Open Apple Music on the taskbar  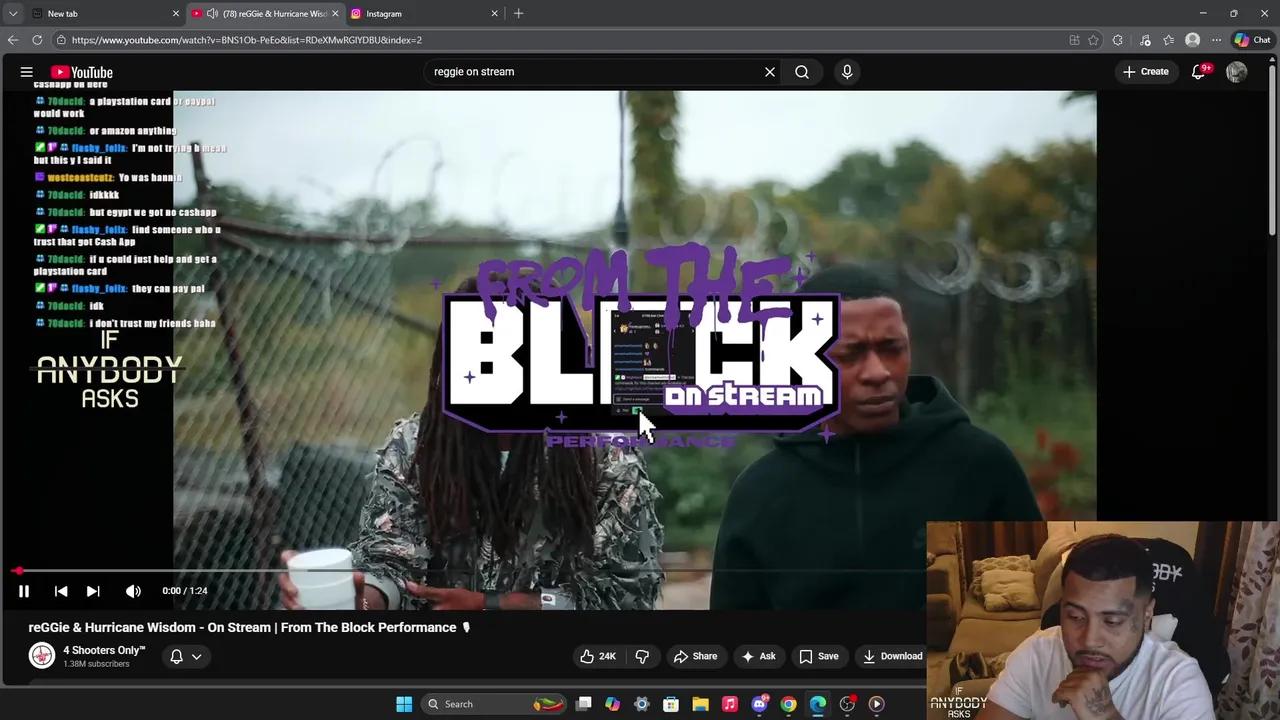click(x=730, y=704)
